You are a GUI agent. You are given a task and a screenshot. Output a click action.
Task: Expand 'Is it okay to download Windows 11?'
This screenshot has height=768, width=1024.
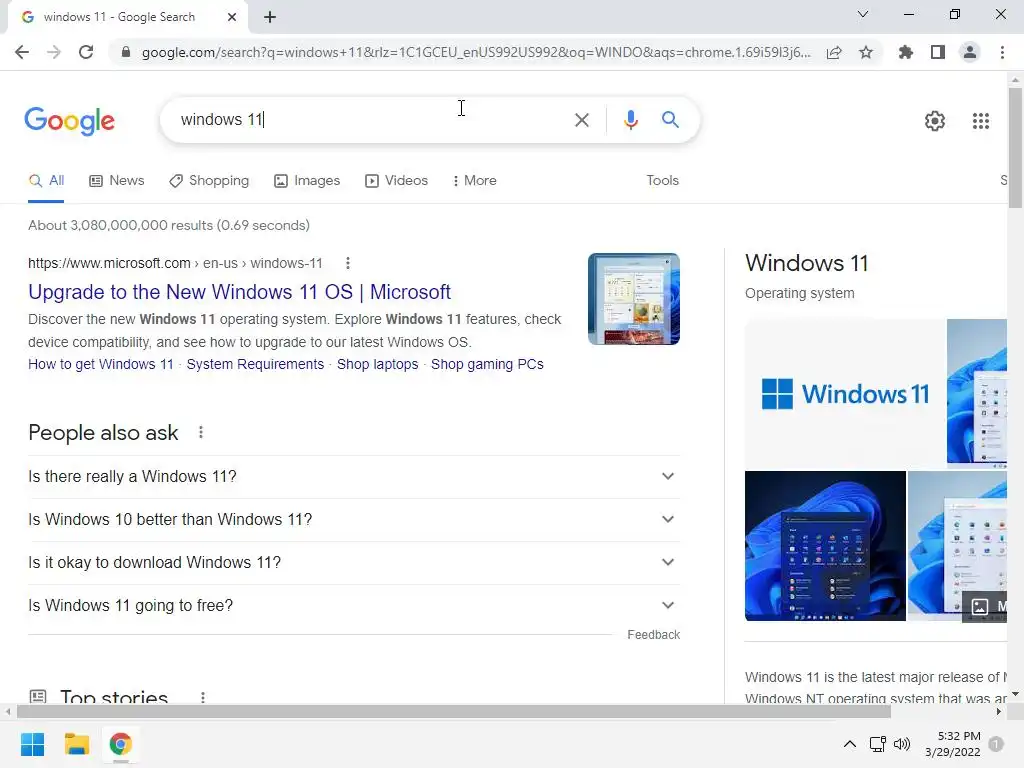tap(354, 563)
